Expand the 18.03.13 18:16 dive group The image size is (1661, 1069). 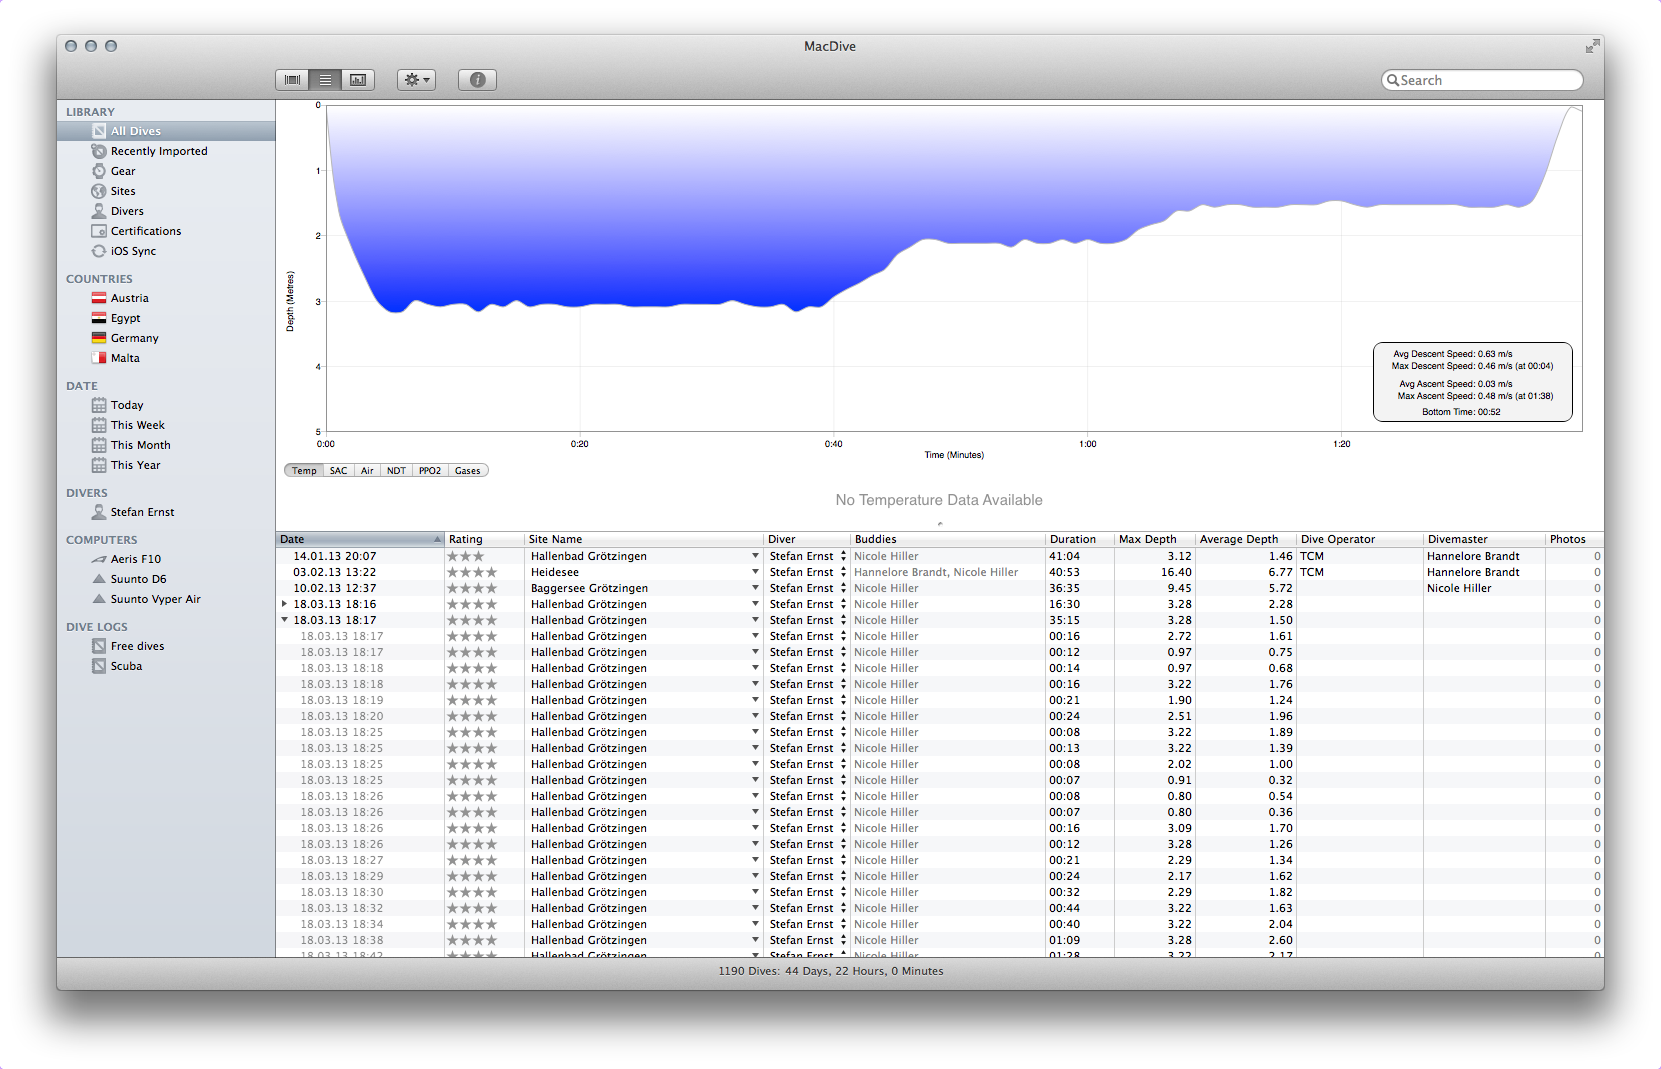[285, 604]
